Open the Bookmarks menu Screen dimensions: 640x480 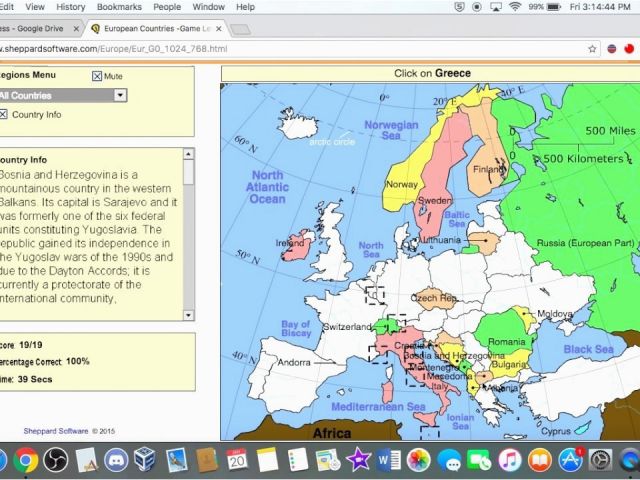tap(119, 7)
